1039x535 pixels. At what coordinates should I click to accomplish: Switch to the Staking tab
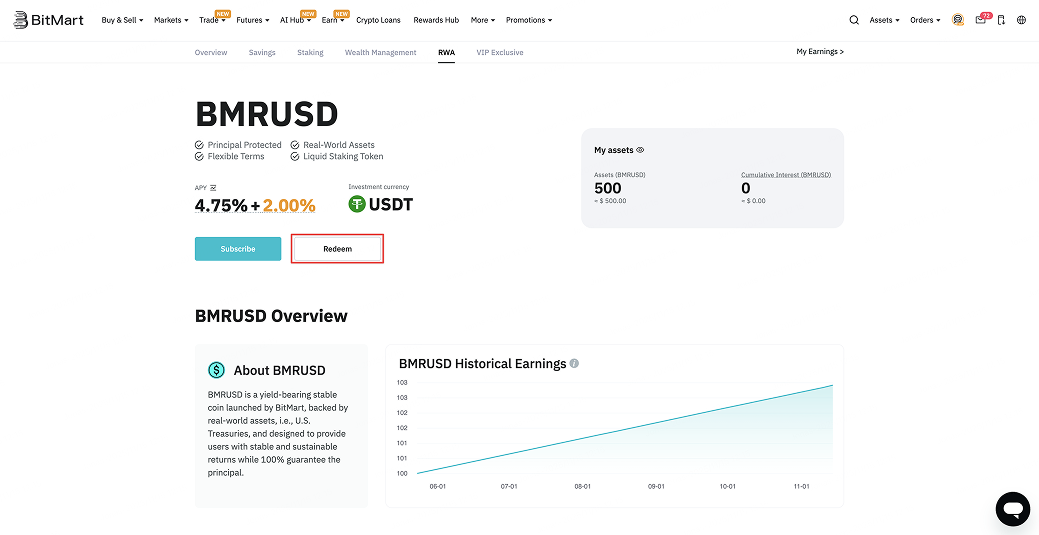pyautogui.click(x=310, y=52)
